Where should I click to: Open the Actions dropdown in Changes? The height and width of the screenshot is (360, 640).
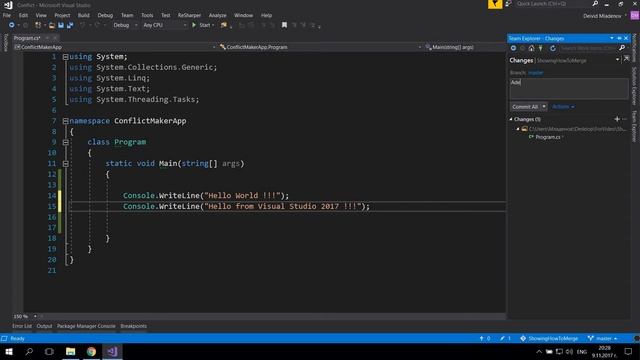coord(563,107)
